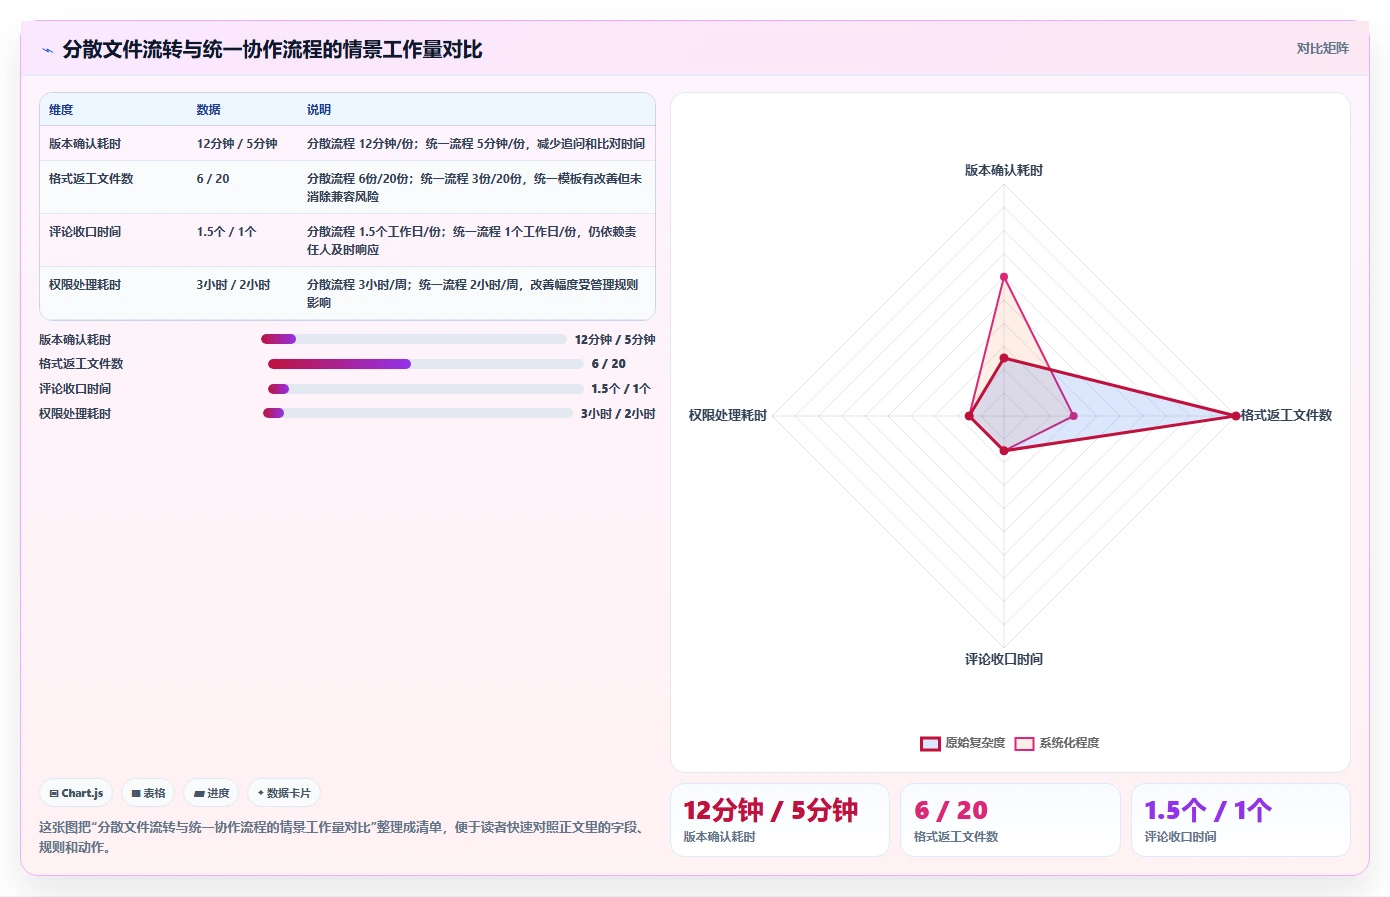This screenshot has width=1390, height=897.
Task: Click description starting 分散流程 6份/20份
Action: tap(475, 188)
